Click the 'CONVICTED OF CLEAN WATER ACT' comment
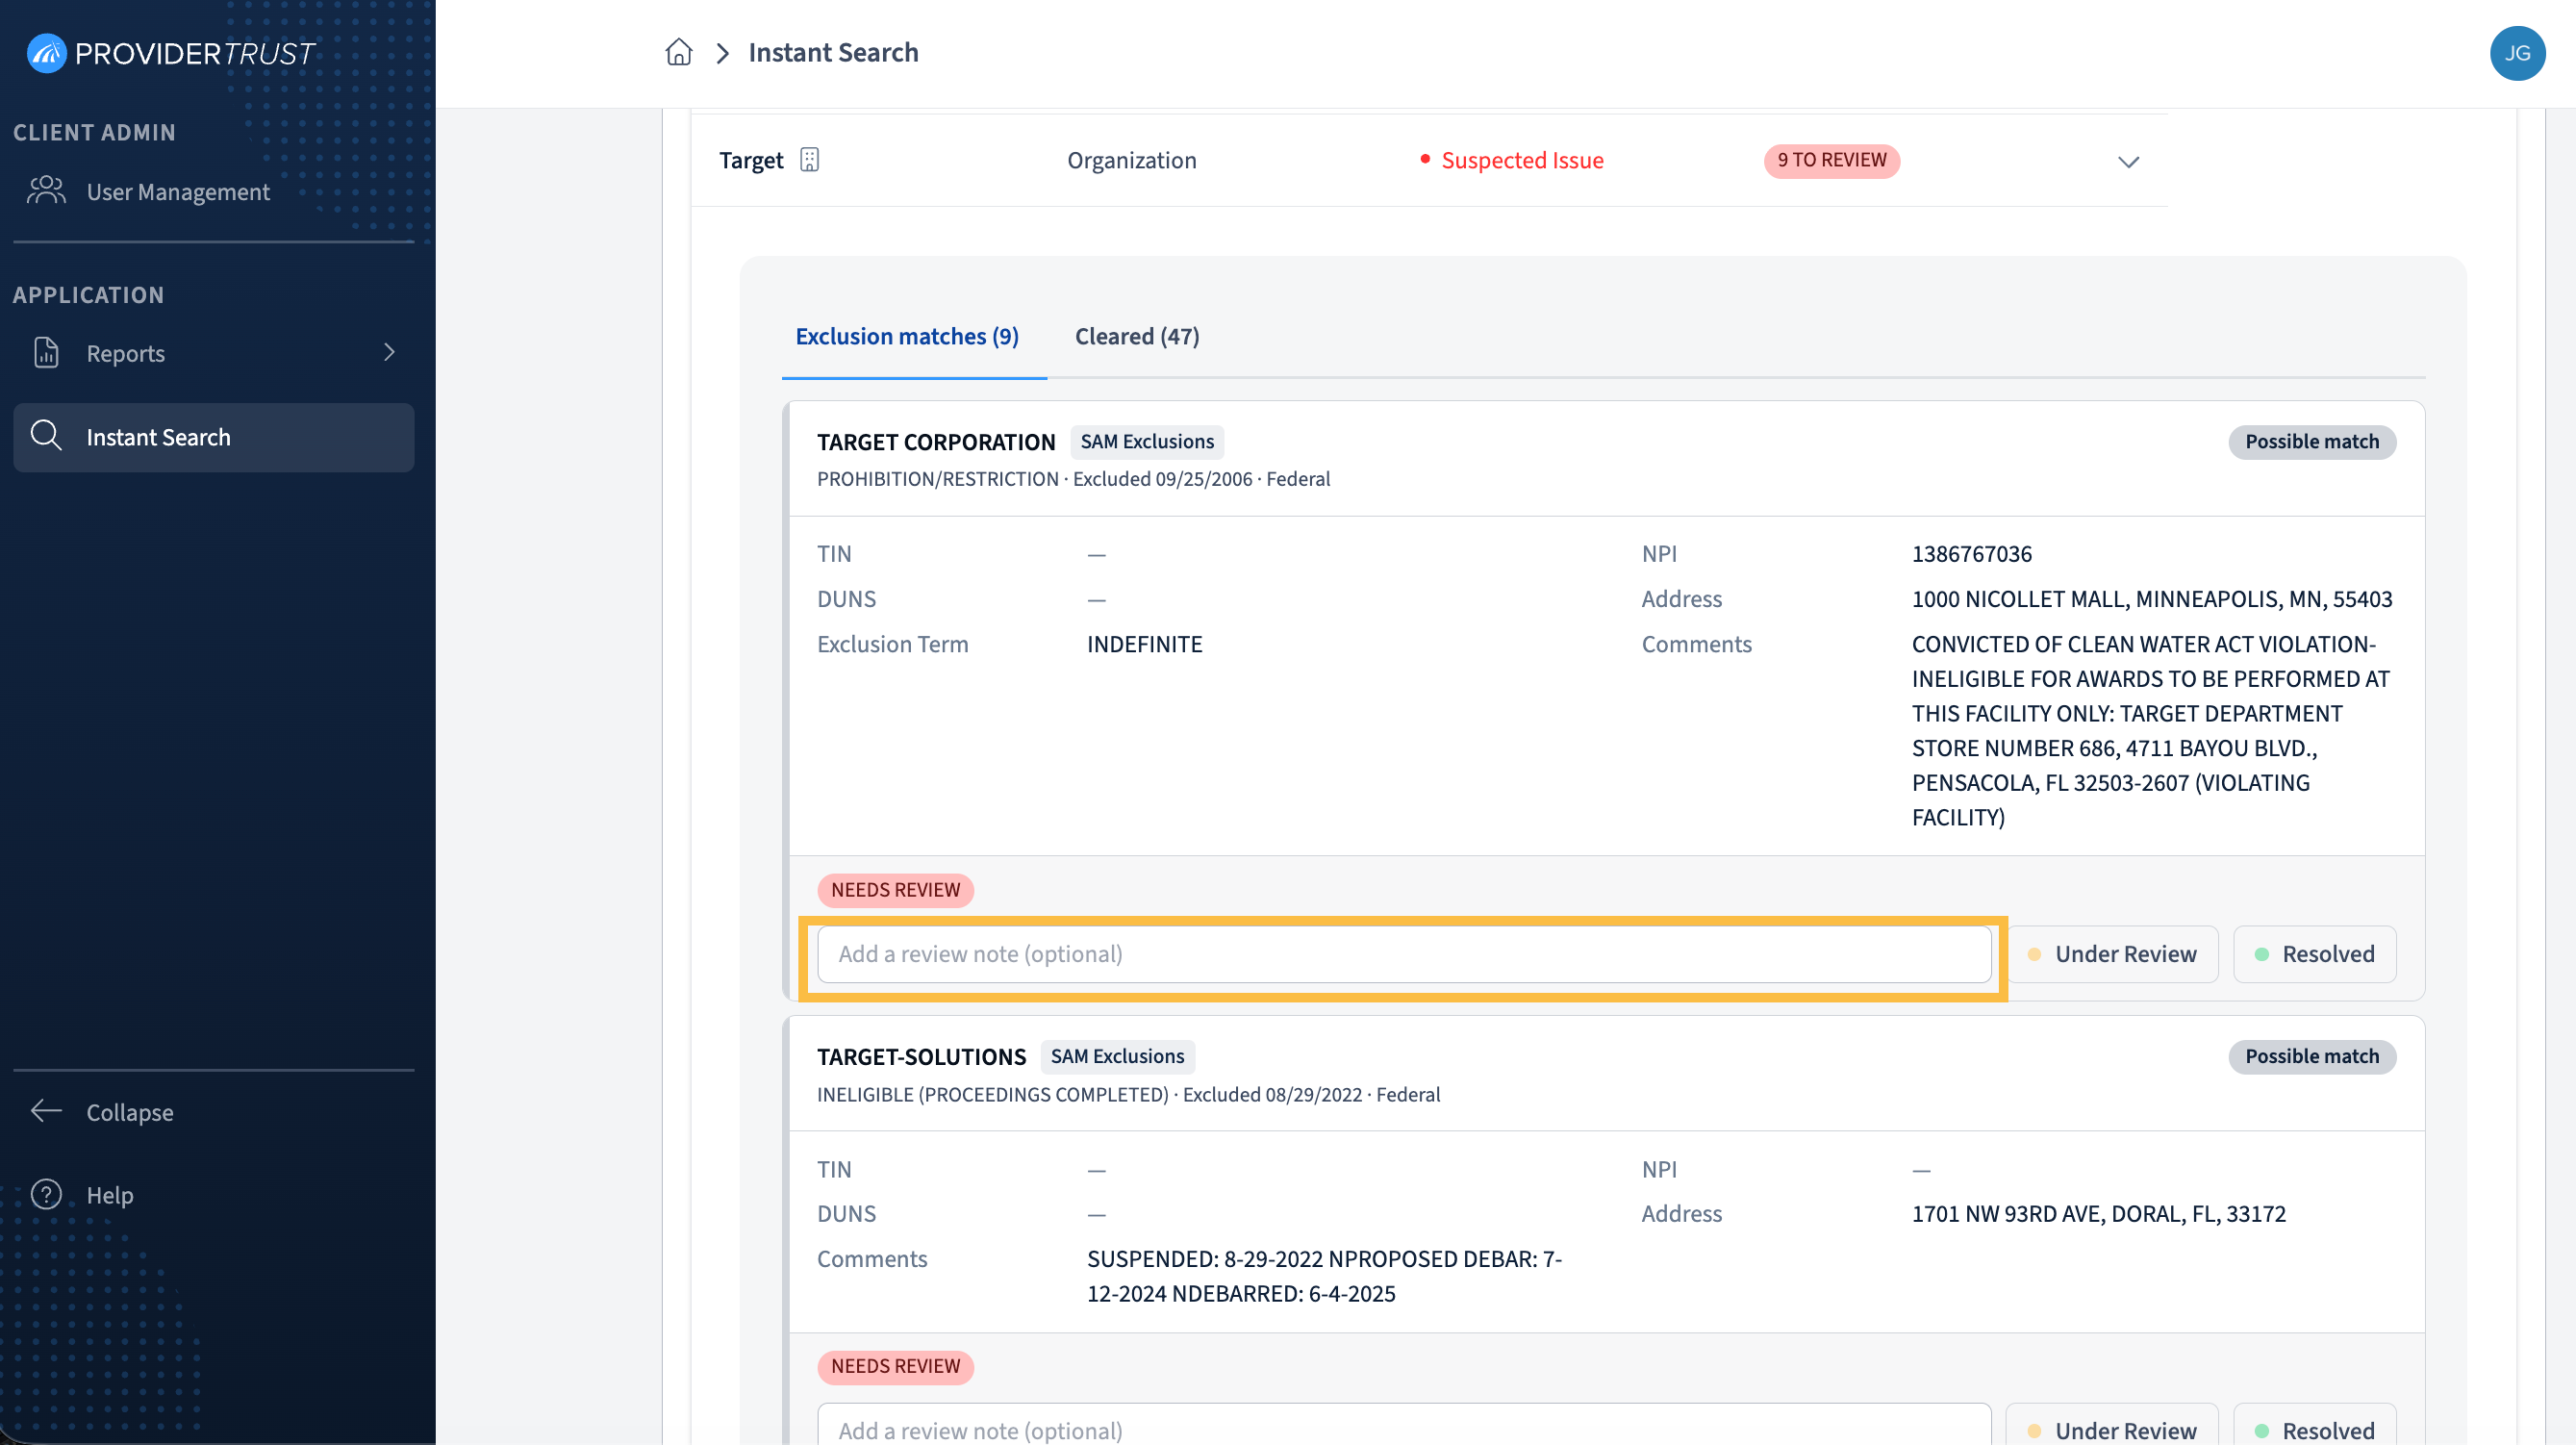Screen dimensions: 2576x1445 pos(2151,730)
